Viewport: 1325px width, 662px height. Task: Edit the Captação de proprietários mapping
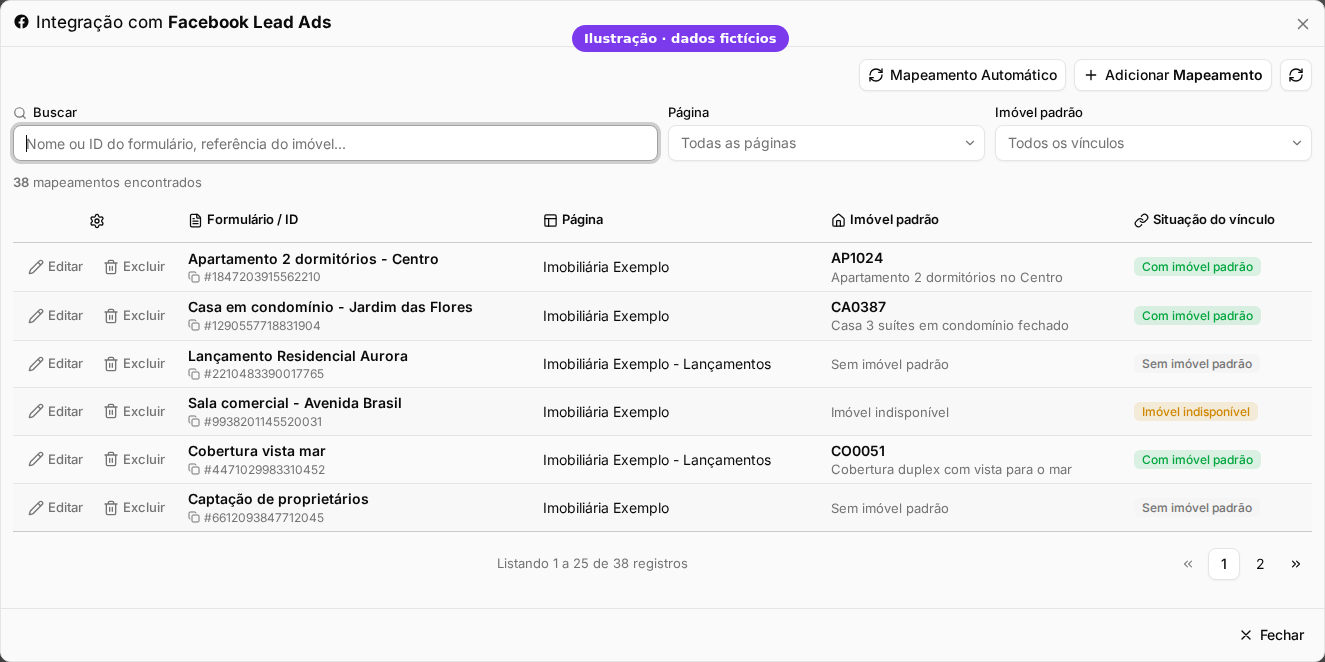coord(55,508)
